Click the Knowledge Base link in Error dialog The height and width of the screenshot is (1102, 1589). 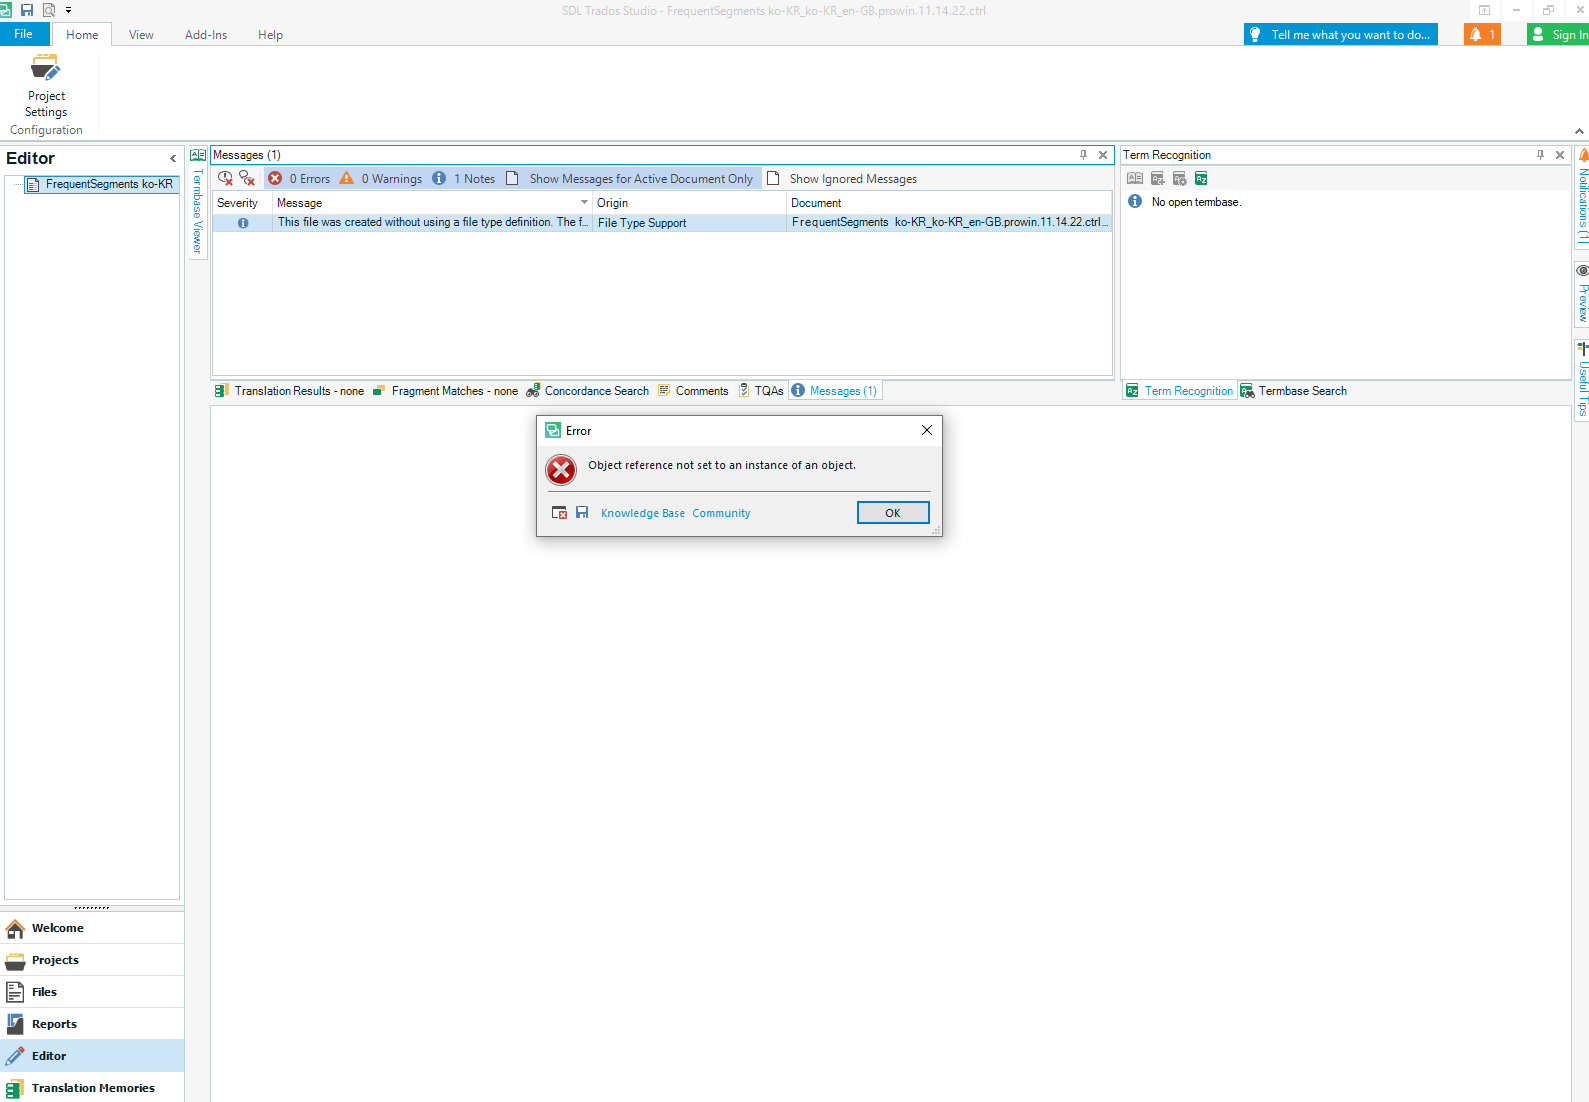point(643,513)
